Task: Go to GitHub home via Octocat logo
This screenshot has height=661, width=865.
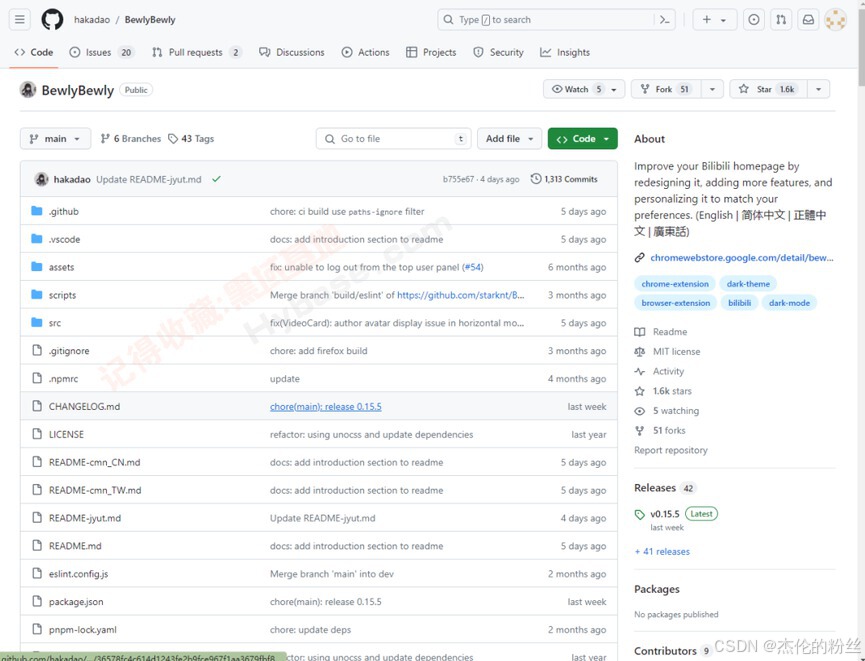Action: point(52,20)
